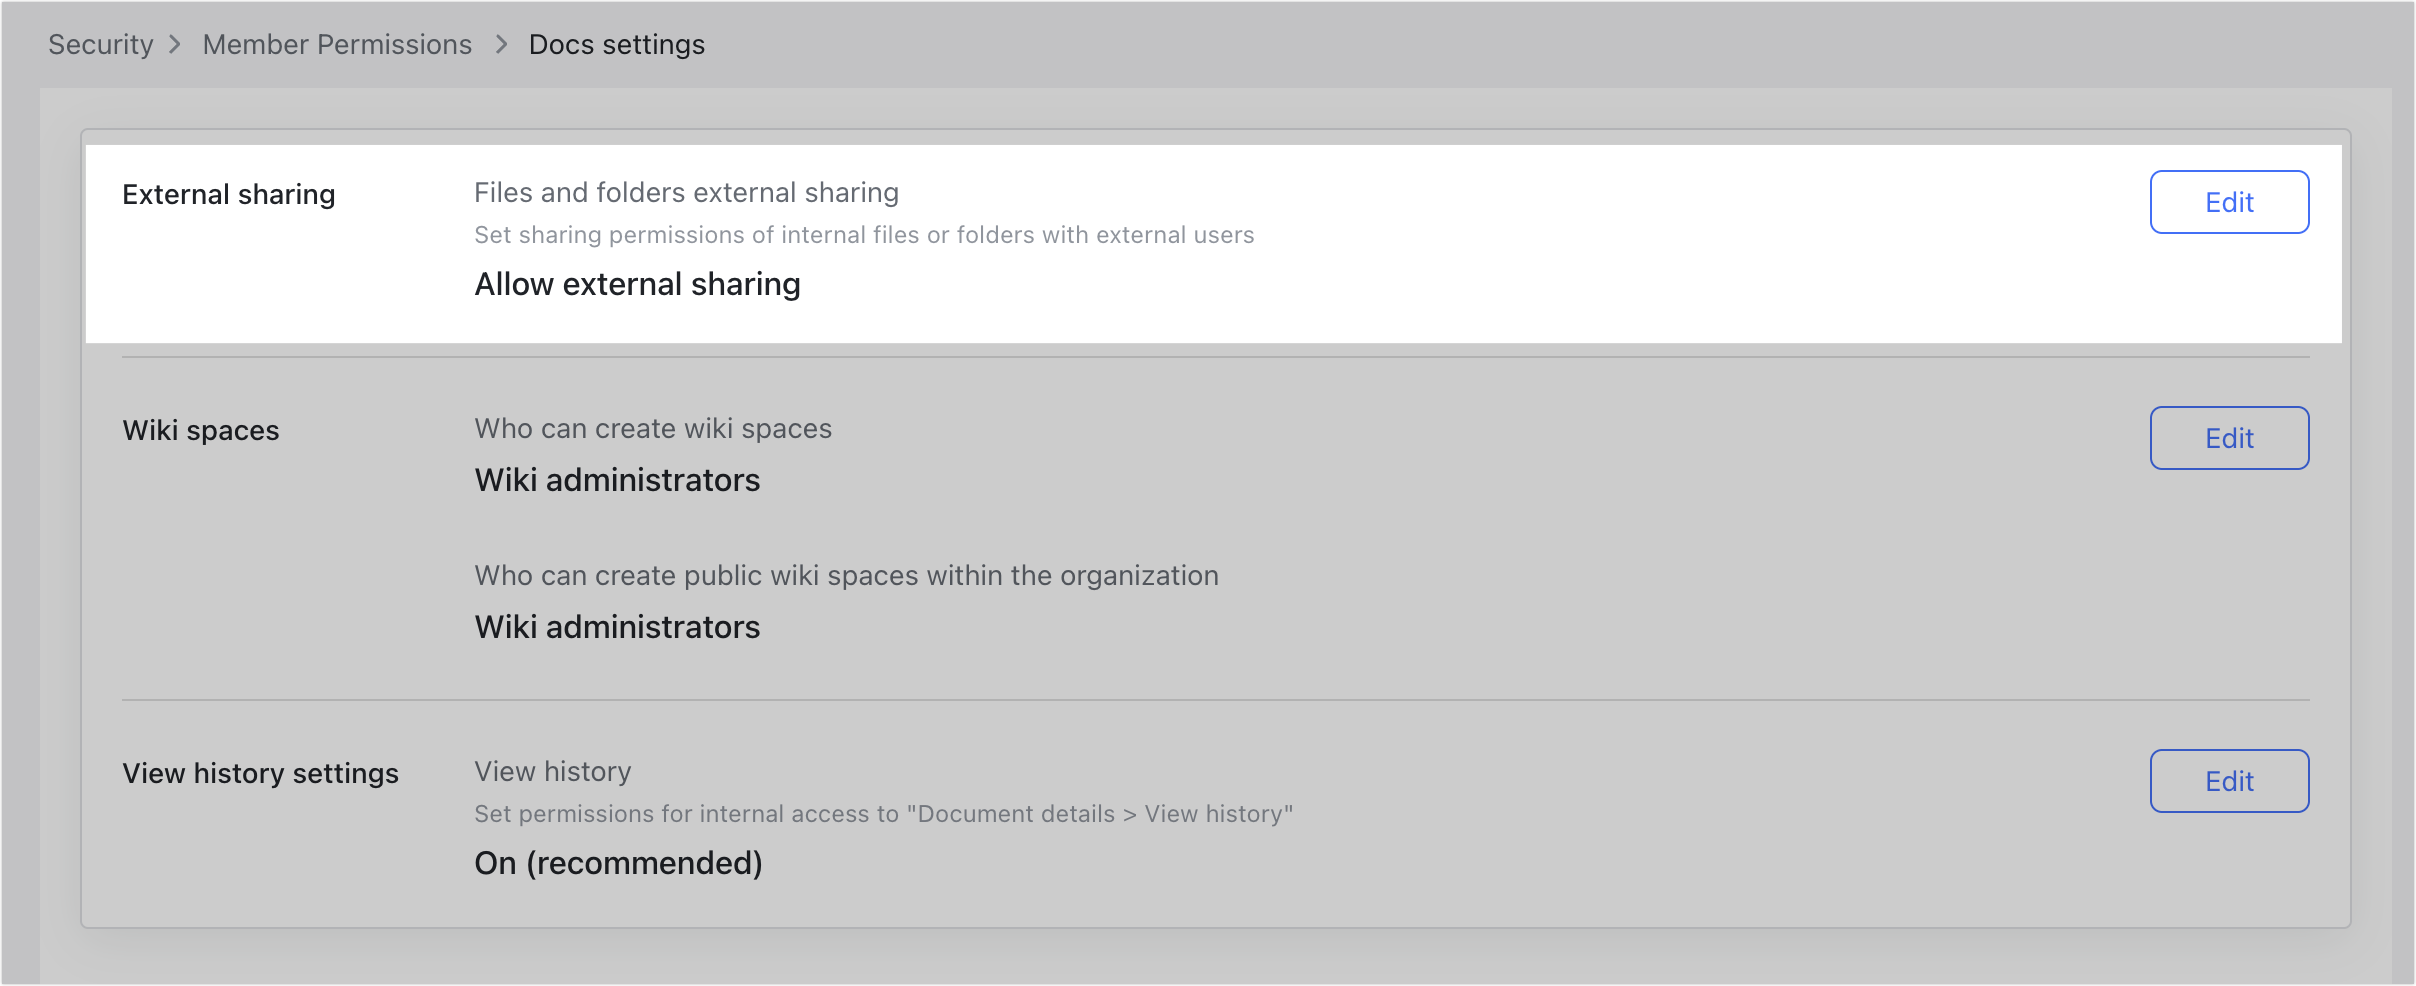
Task: Click the external sharing permissions description text
Action: 865,235
